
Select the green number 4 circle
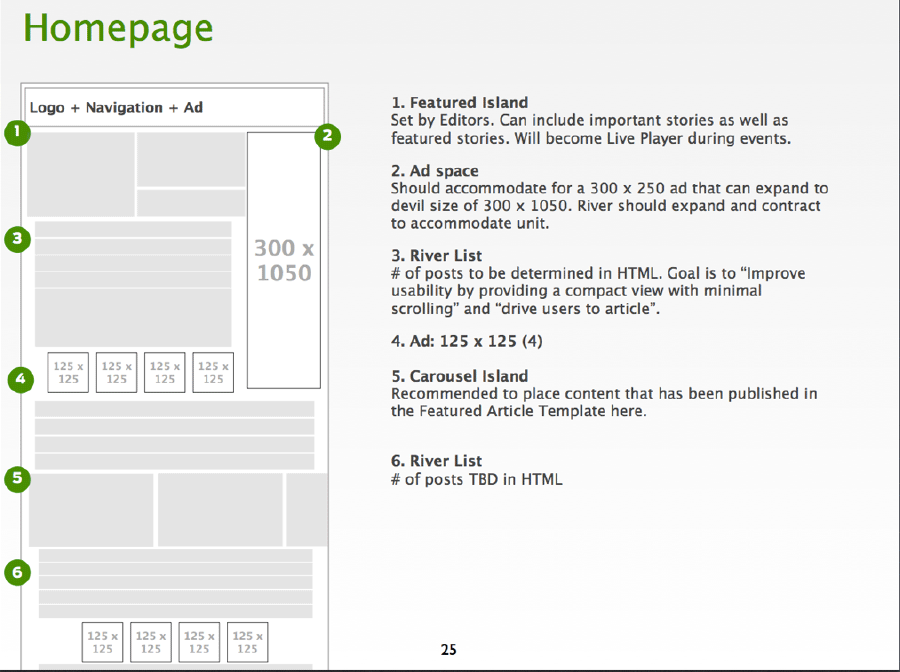click(x=22, y=379)
